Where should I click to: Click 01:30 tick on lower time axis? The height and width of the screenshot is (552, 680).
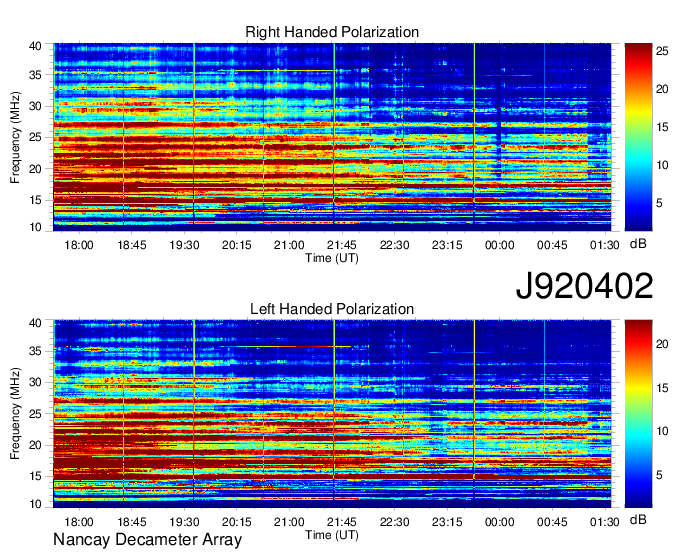click(605, 522)
